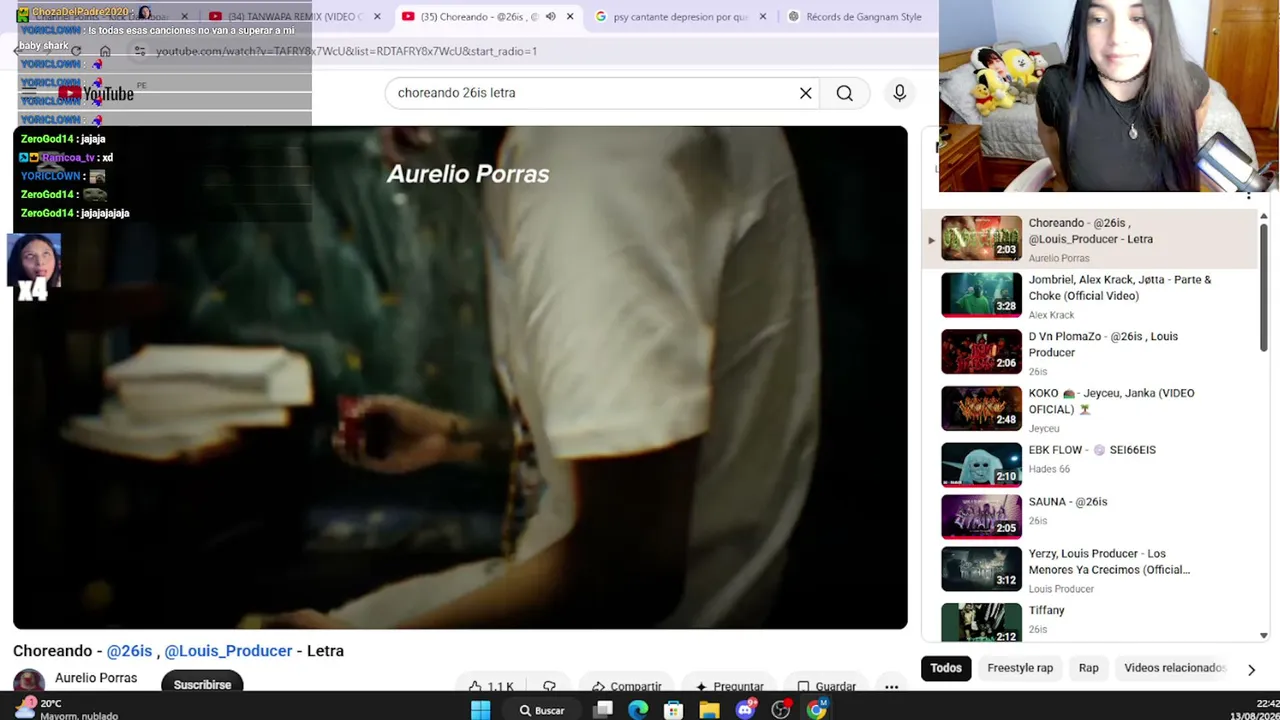Play the KOKO Jeyceu, Janka thumbnail

point(981,408)
